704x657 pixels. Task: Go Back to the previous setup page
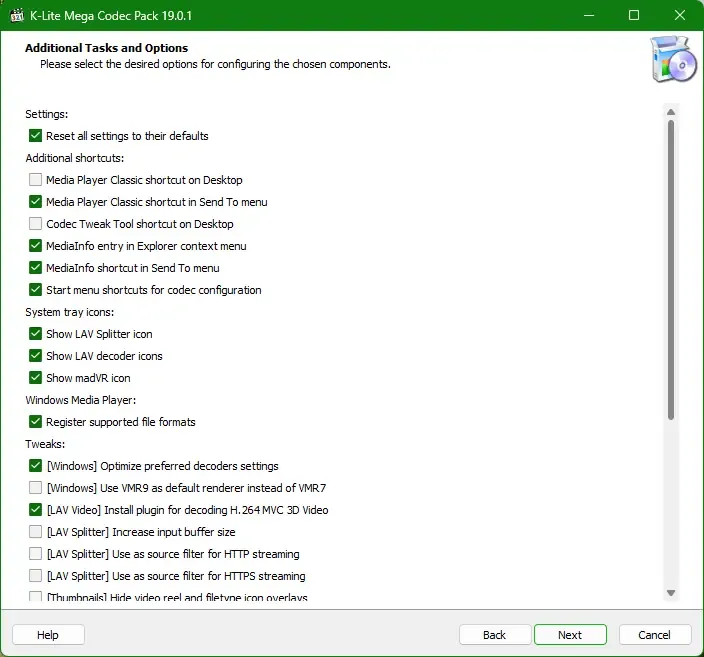[495, 635]
